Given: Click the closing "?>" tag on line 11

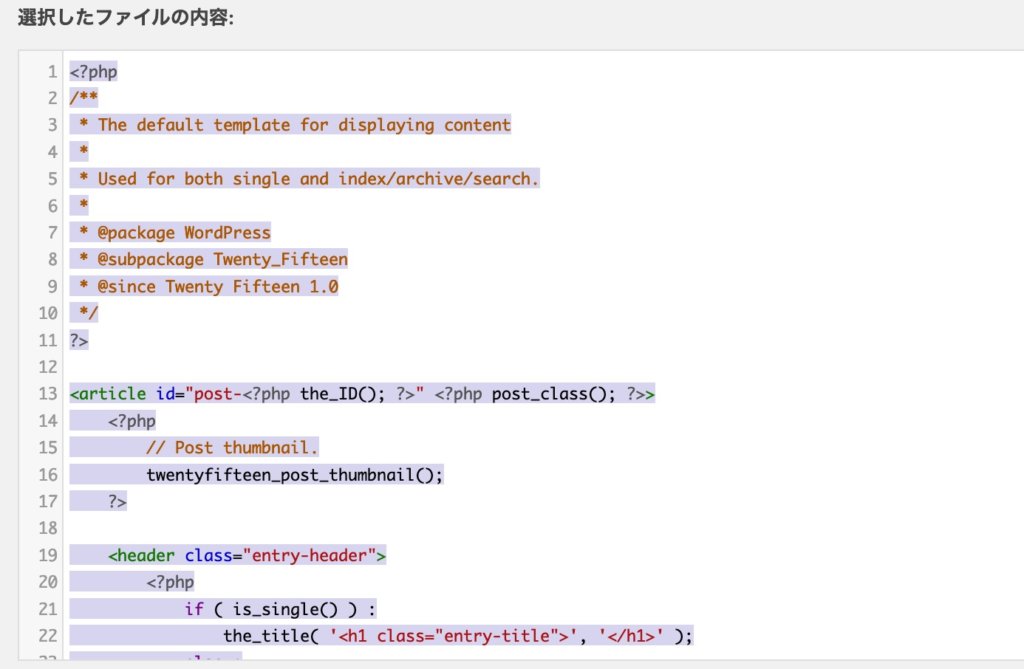Looking at the screenshot, I should (79, 341).
